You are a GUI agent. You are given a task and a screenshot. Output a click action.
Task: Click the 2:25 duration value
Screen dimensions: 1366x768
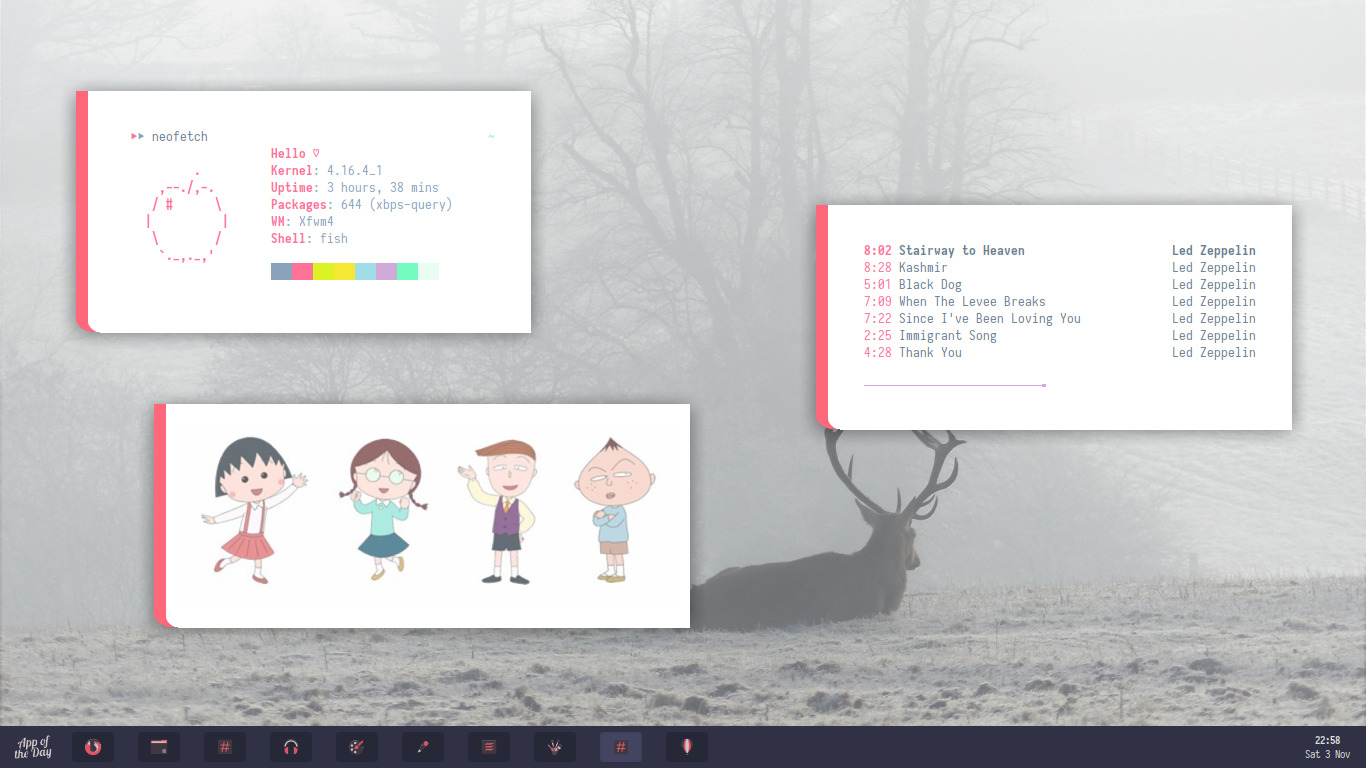click(877, 336)
